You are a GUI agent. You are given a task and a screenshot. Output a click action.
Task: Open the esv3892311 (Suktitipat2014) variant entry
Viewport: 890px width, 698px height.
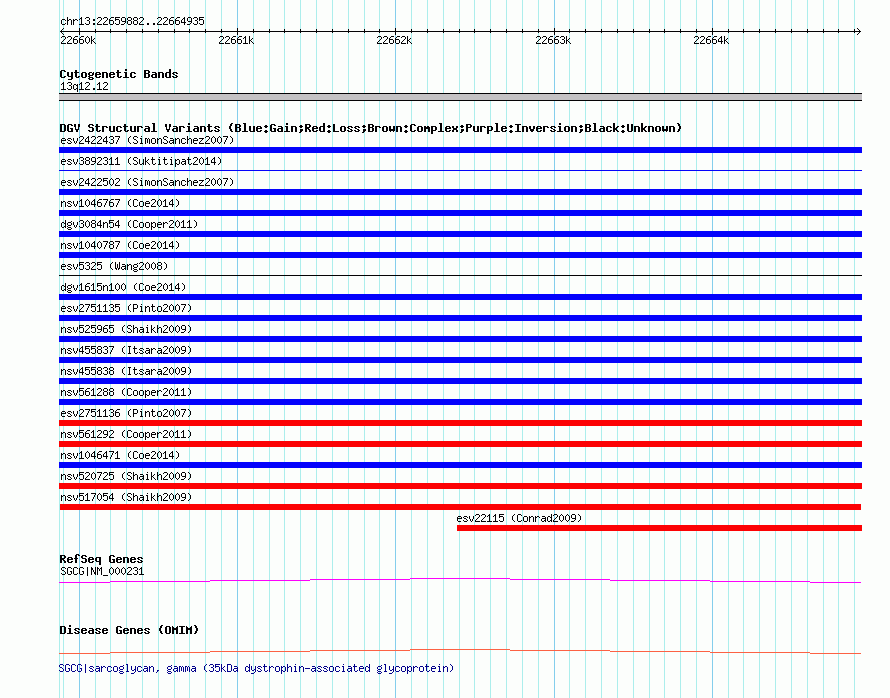tap(141, 161)
